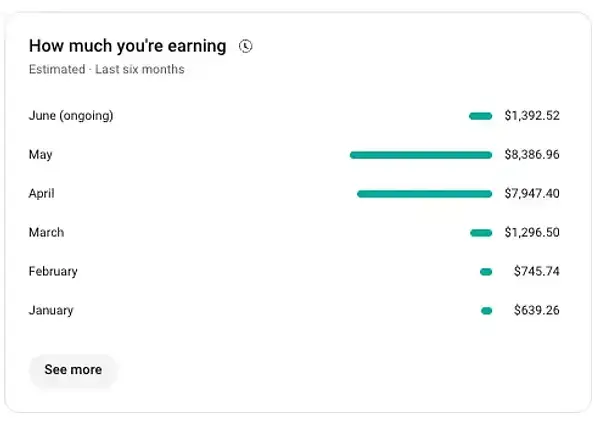The width and height of the screenshot is (600, 422).
Task: Click the January earnings bar
Action: [x=487, y=311]
